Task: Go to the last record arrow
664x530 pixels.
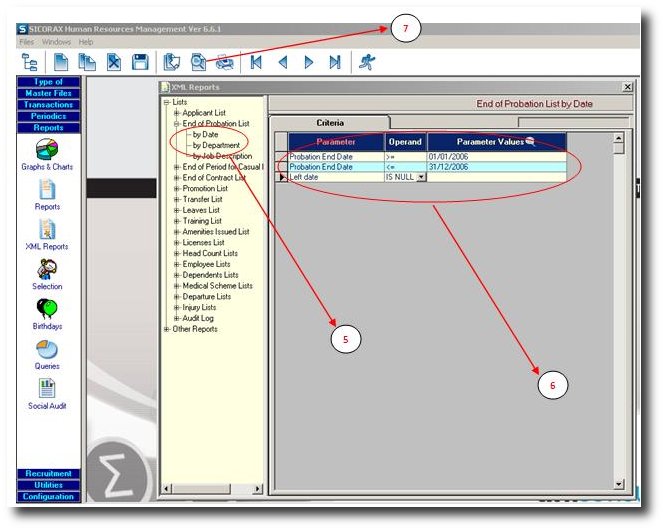Action: click(x=335, y=62)
